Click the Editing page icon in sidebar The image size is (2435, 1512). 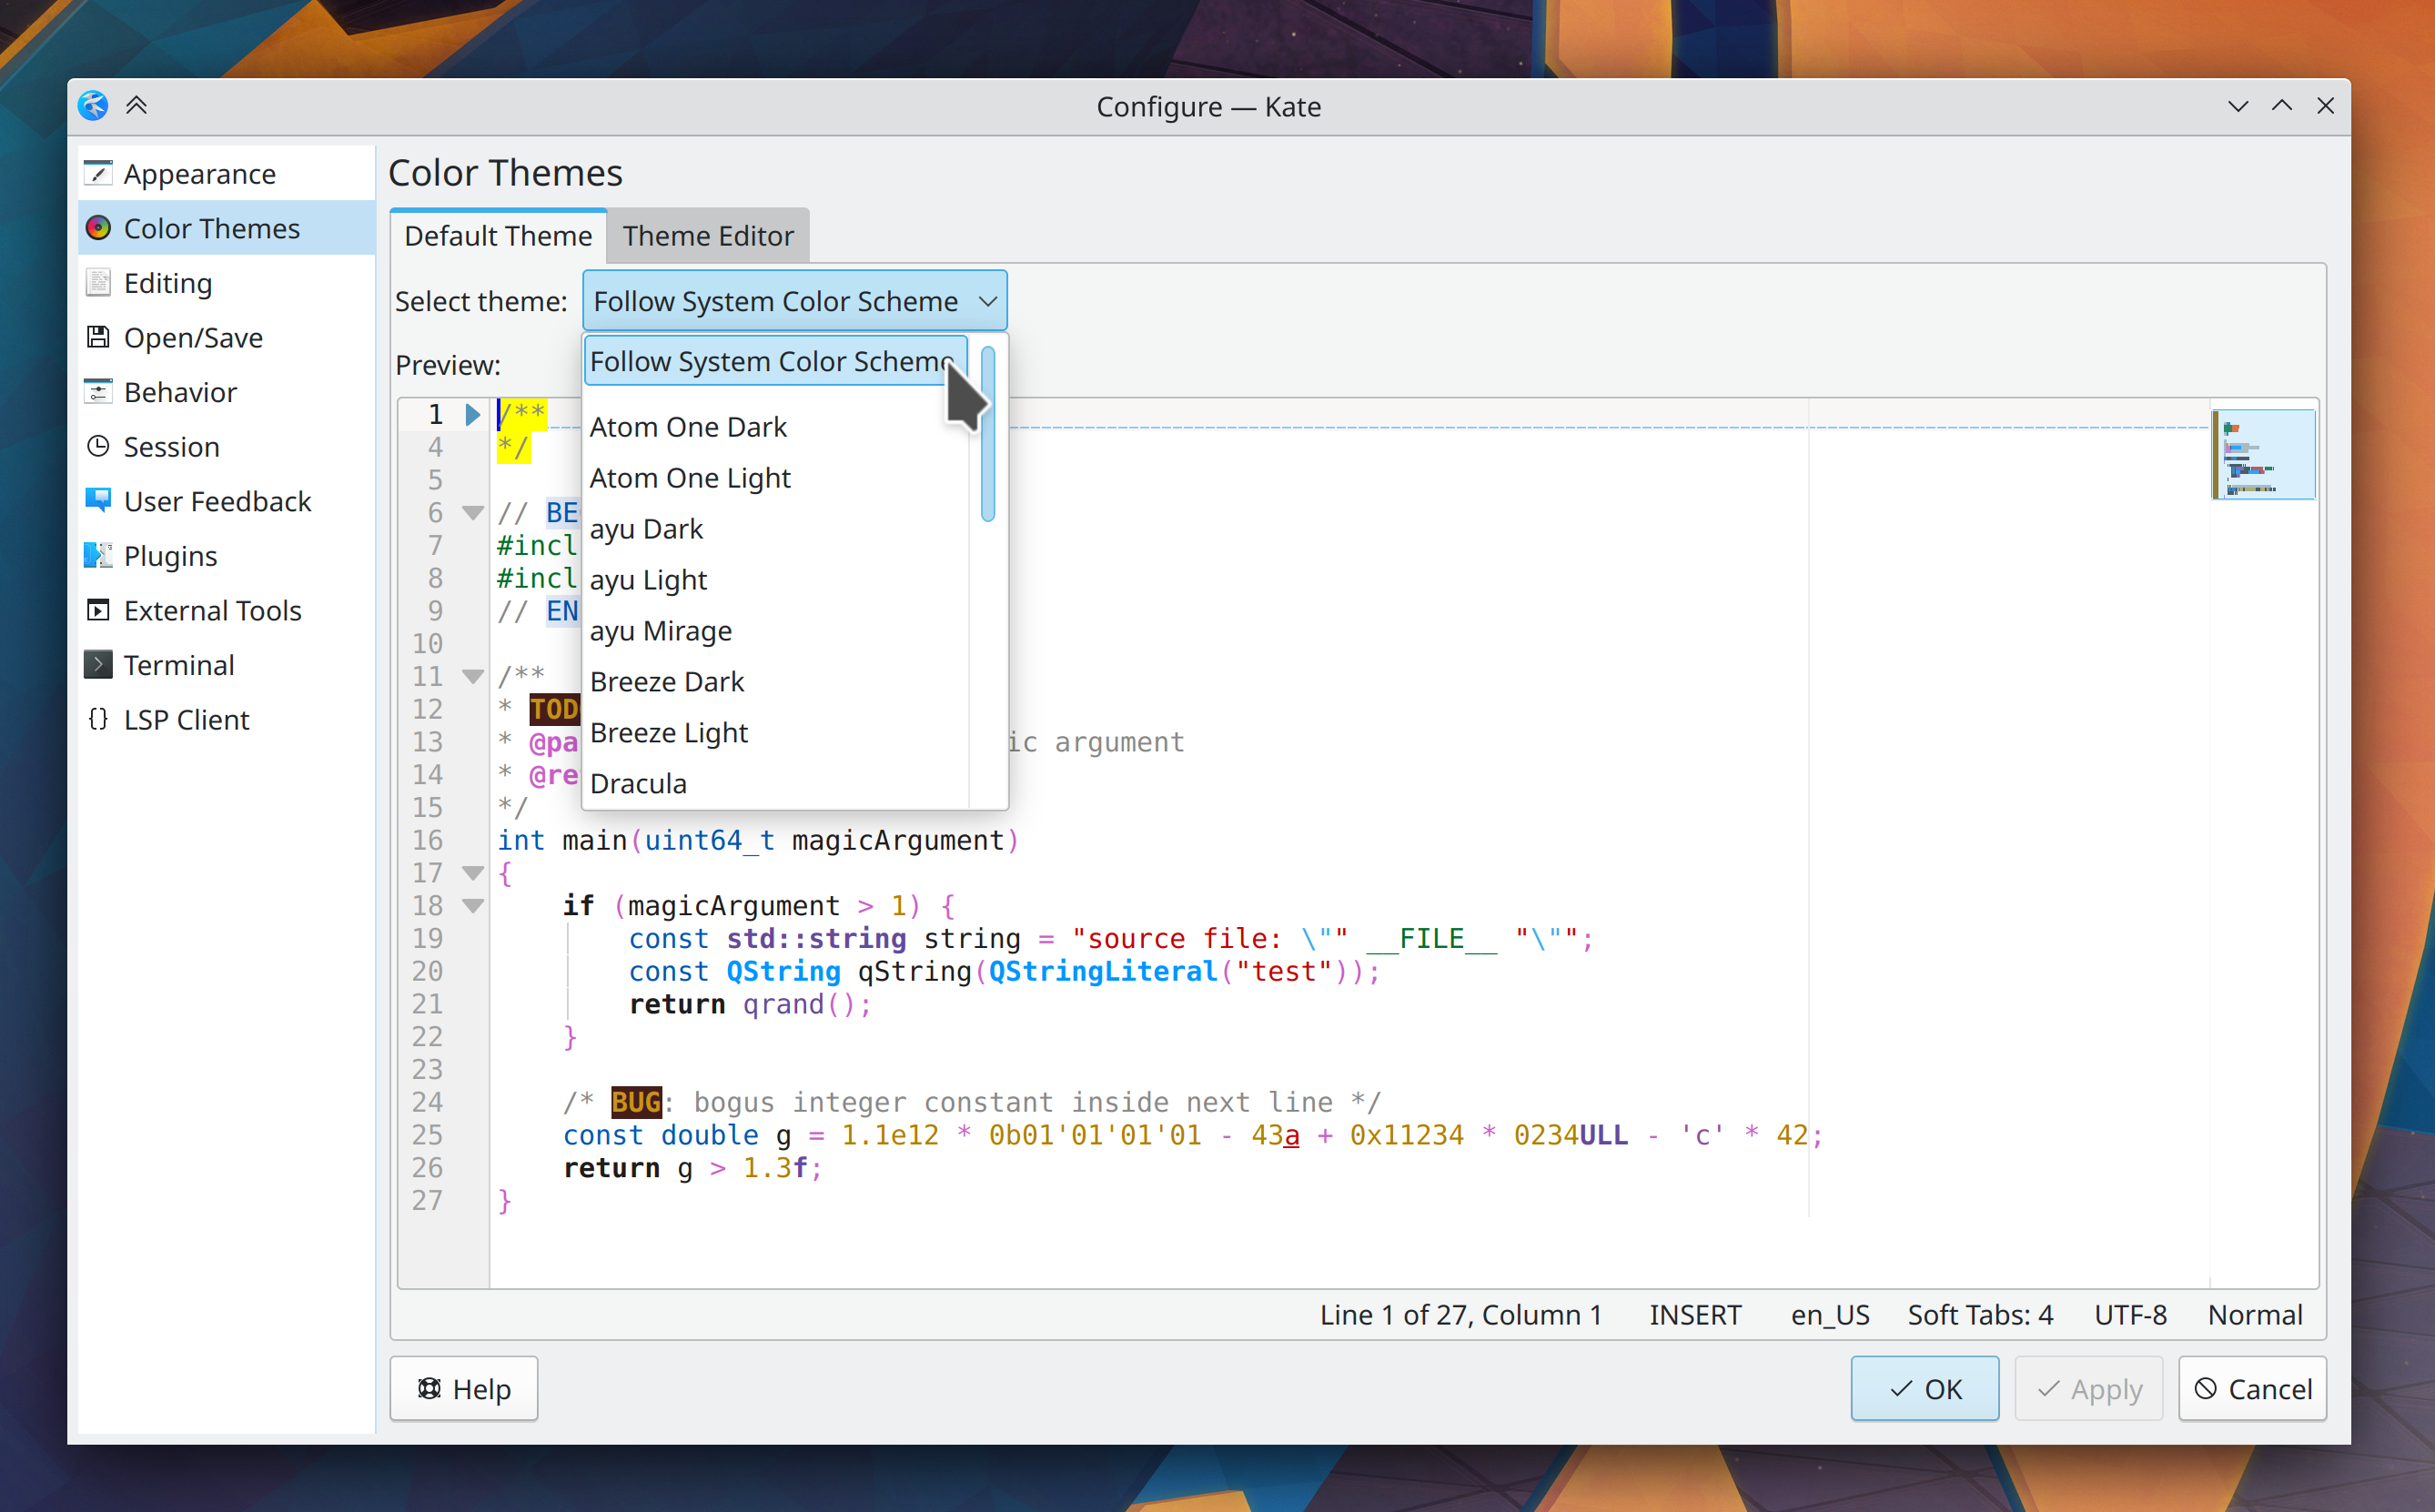pos(98,283)
